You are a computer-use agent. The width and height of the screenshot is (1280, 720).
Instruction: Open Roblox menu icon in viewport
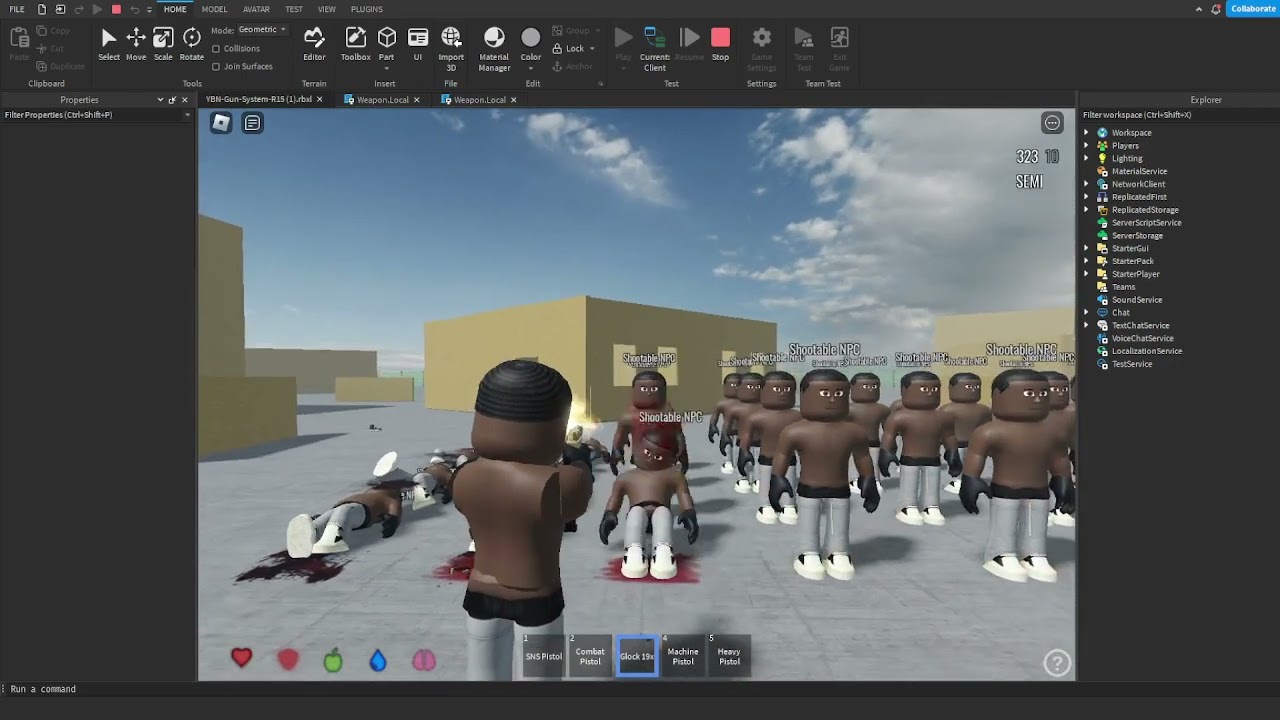(221, 123)
